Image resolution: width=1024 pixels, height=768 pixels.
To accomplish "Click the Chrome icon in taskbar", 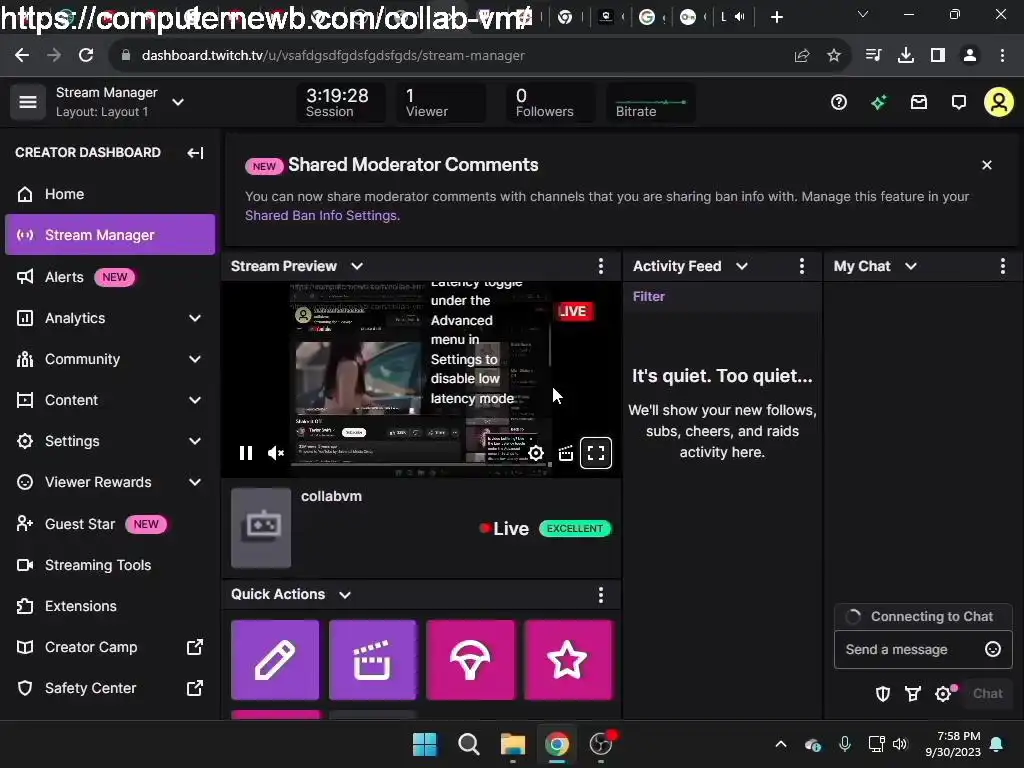I will [x=556, y=744].
